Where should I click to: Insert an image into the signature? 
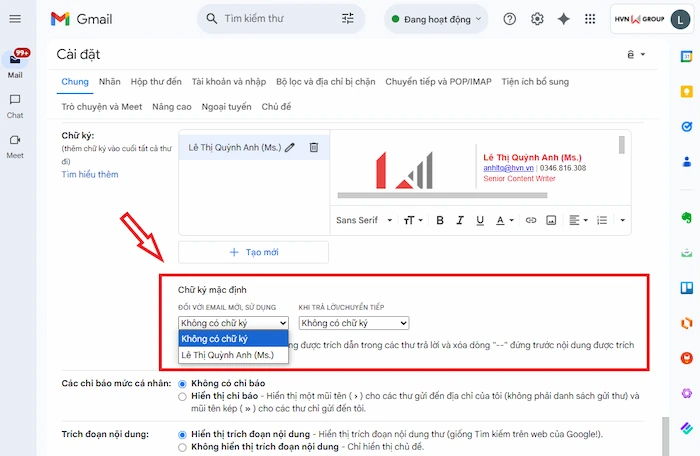[x=551, y=219]
